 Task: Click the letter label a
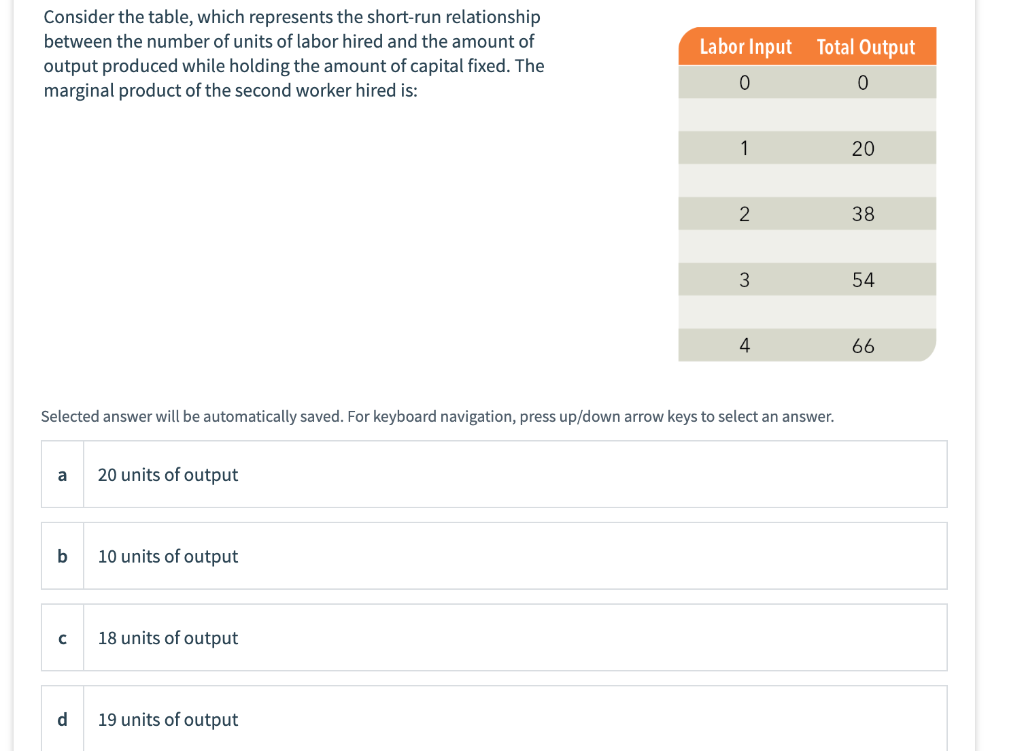point(61,474)
